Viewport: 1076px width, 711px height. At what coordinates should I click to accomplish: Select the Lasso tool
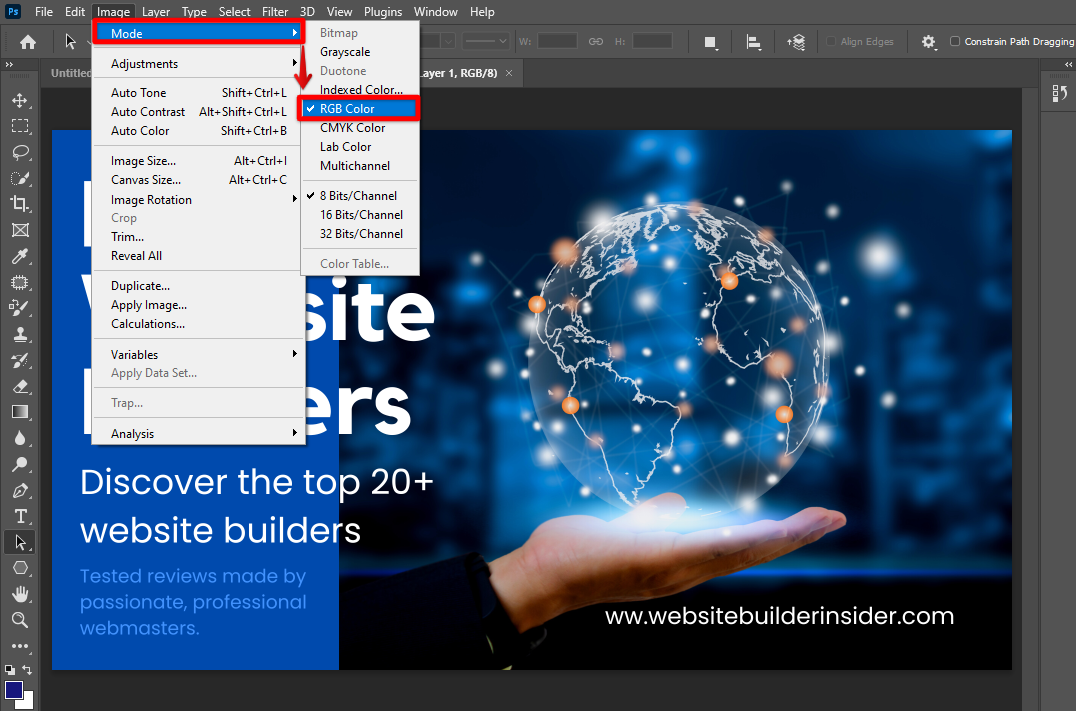click(19, 152)
